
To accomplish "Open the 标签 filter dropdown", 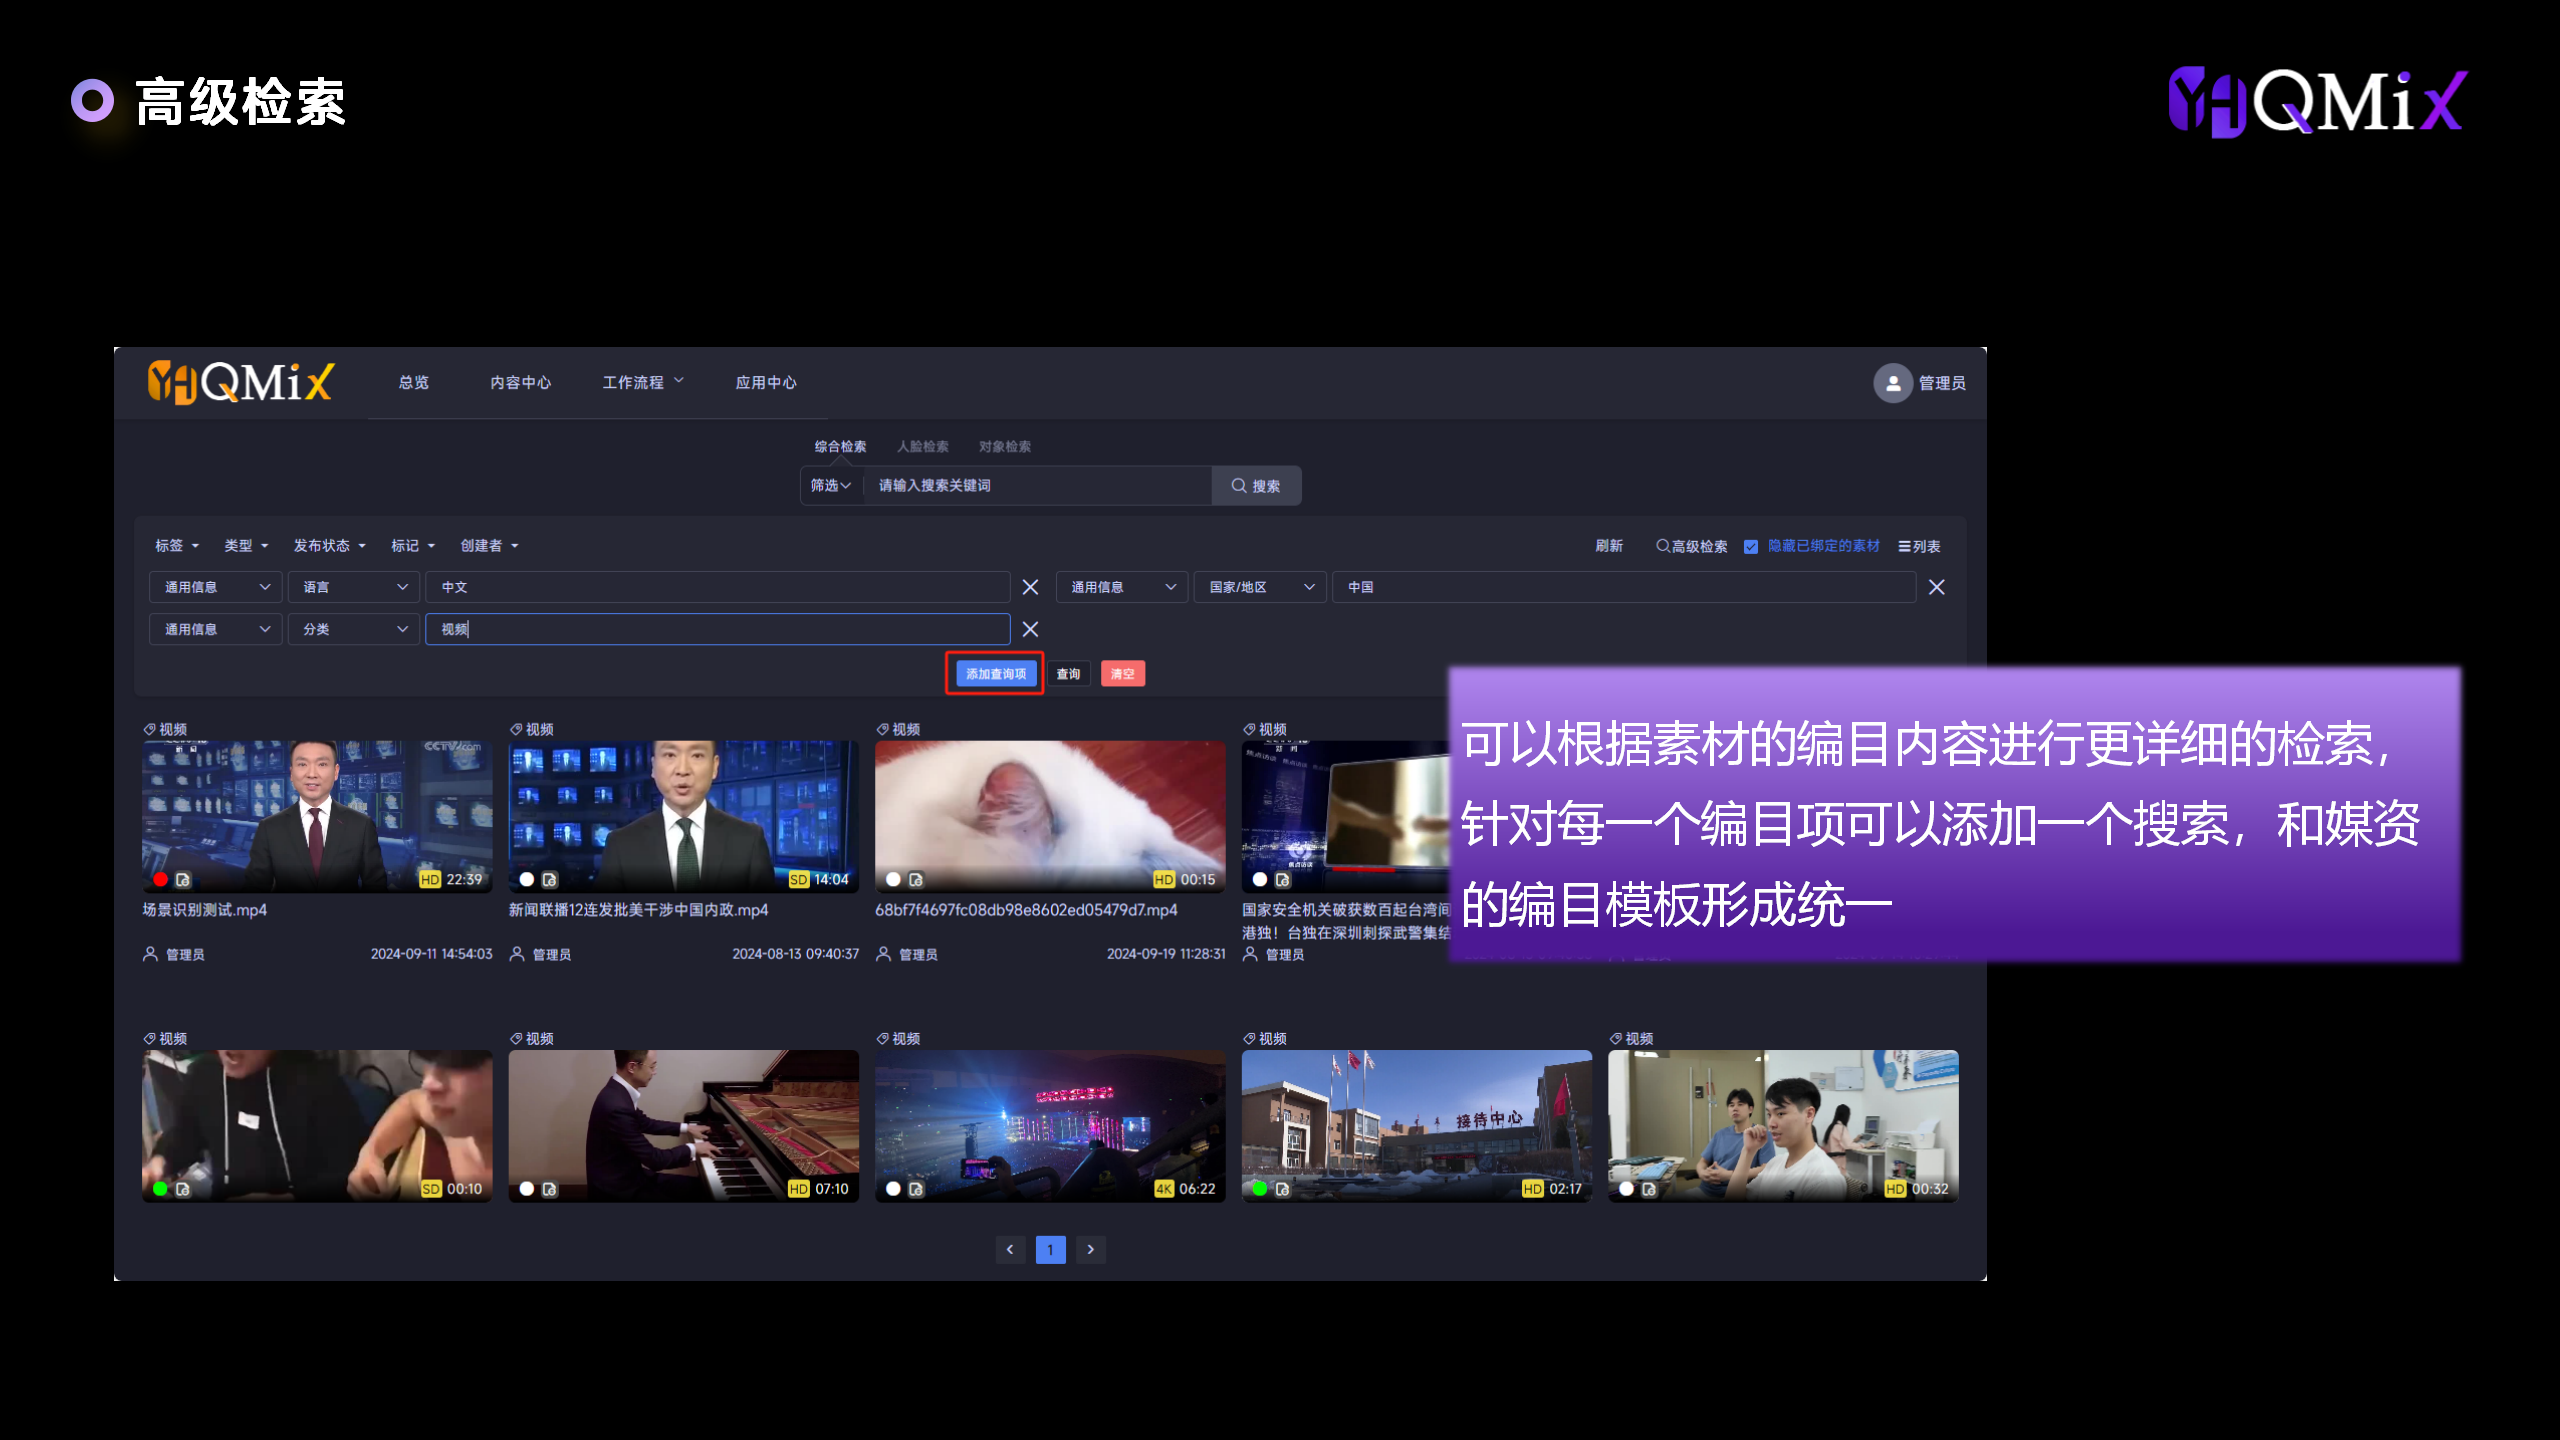I will 176,546.
